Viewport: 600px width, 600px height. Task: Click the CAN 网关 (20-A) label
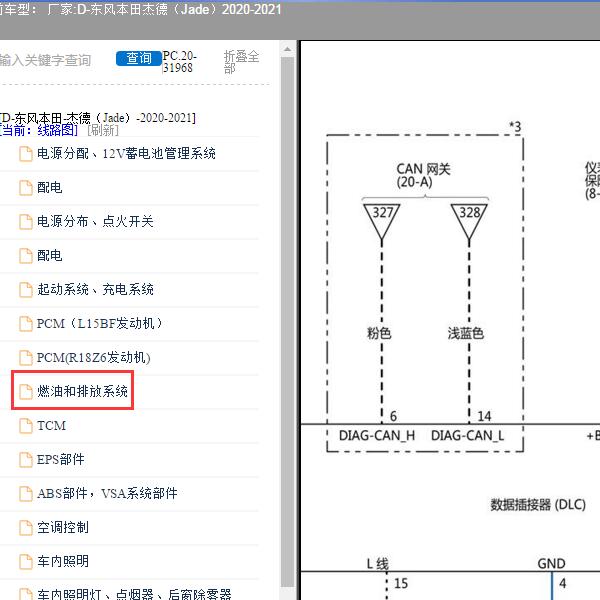[x=423, y=175]
